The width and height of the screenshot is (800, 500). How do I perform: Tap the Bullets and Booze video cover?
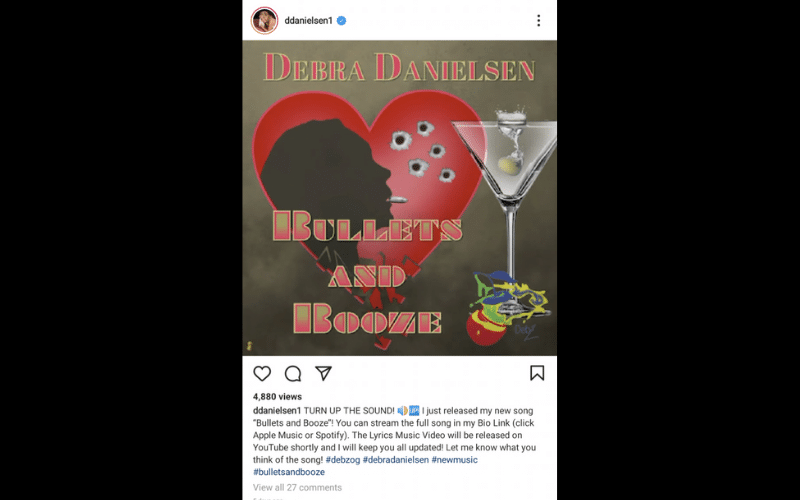399,198
